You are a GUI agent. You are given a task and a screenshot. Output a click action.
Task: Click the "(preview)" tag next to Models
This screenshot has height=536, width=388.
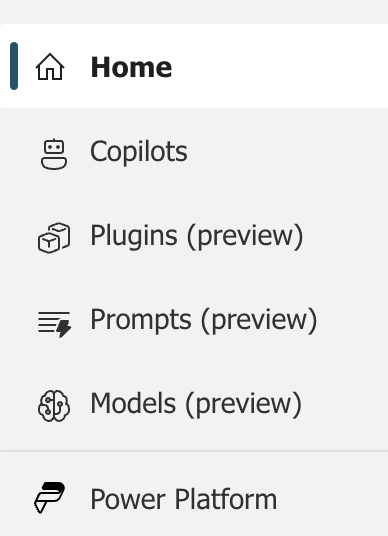click(243, 405)
